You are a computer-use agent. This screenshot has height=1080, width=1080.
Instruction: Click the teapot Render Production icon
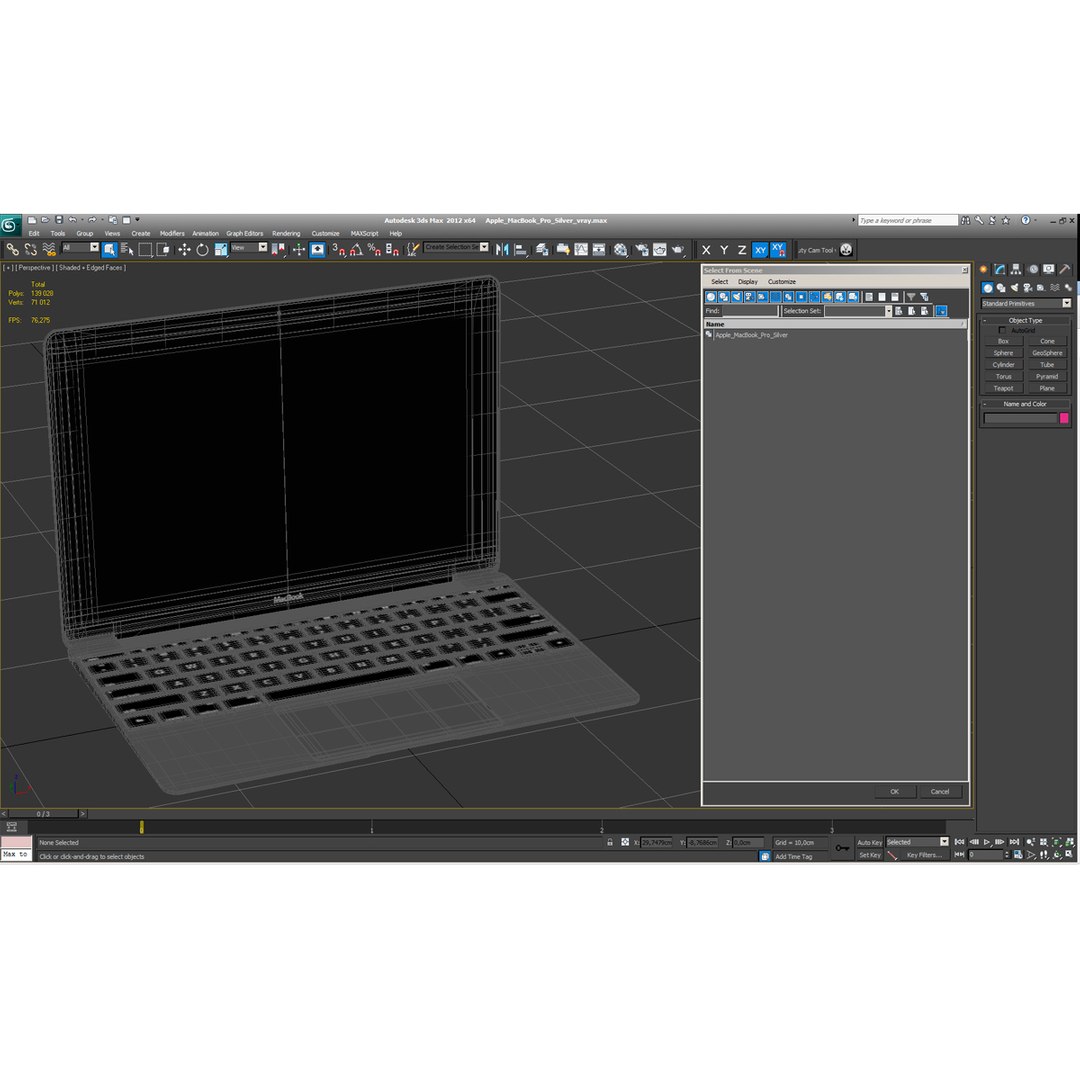tap(678, 249)
